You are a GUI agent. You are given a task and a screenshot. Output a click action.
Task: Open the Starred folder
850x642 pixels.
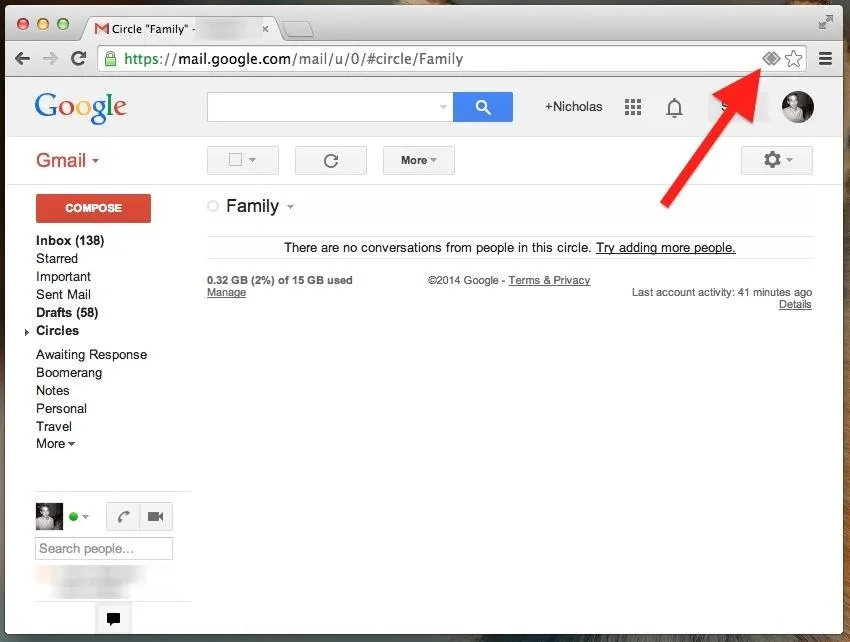(x=57, y=259)
